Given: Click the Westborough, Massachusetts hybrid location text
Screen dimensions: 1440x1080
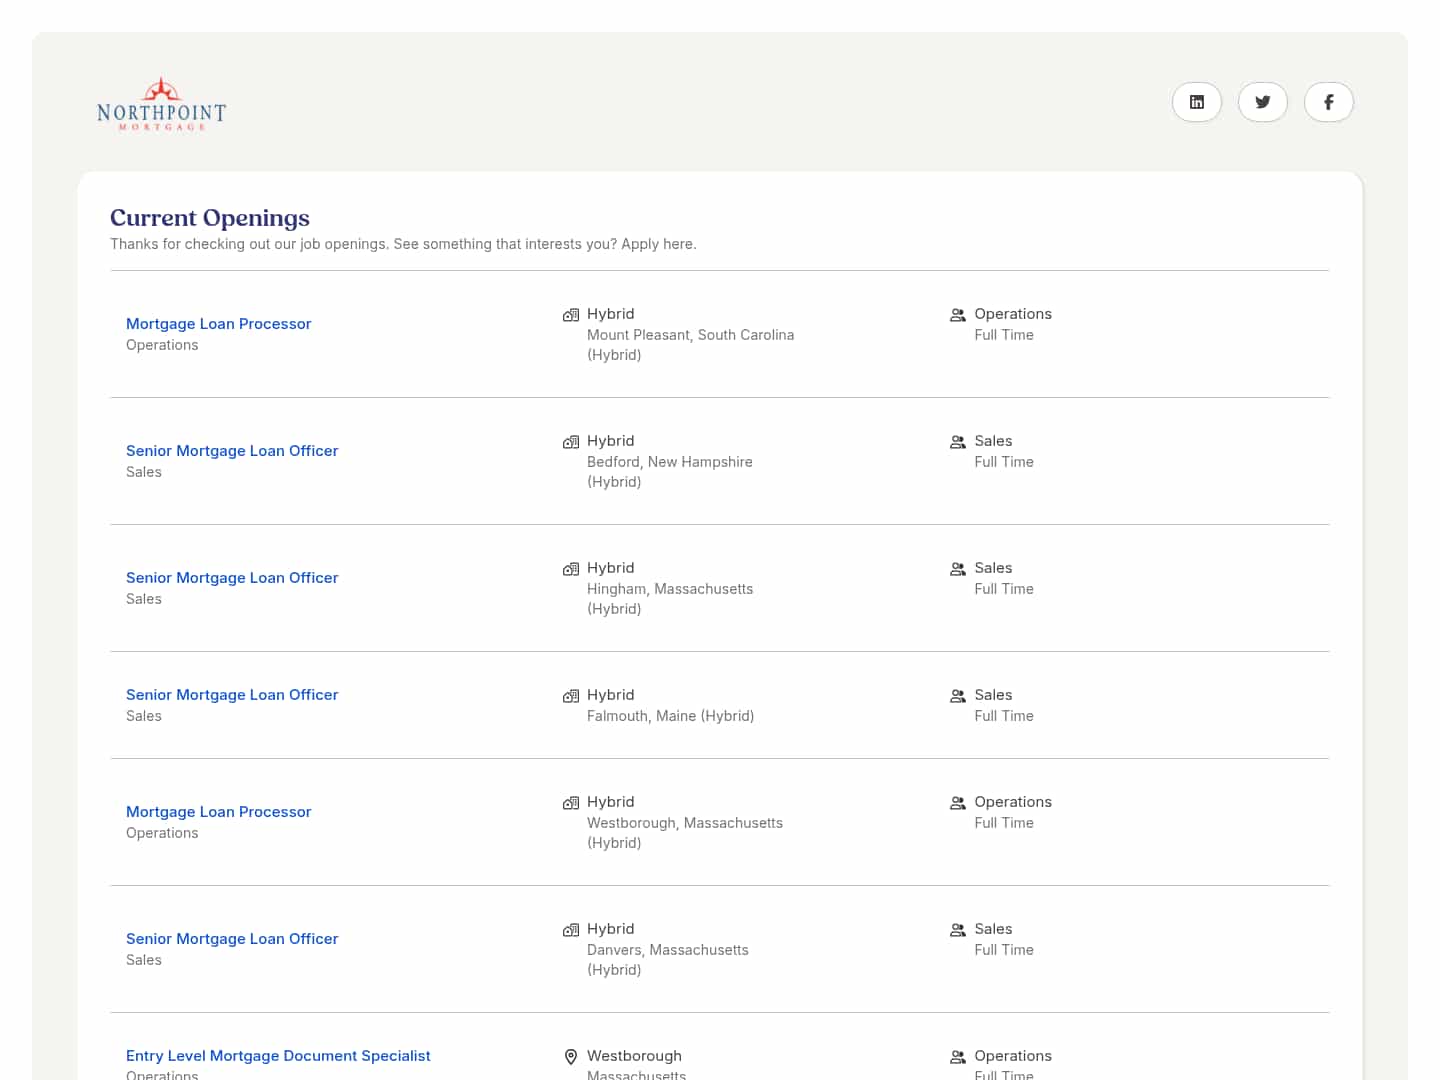Looking at the screenshot, I should (x=684, y=823).
